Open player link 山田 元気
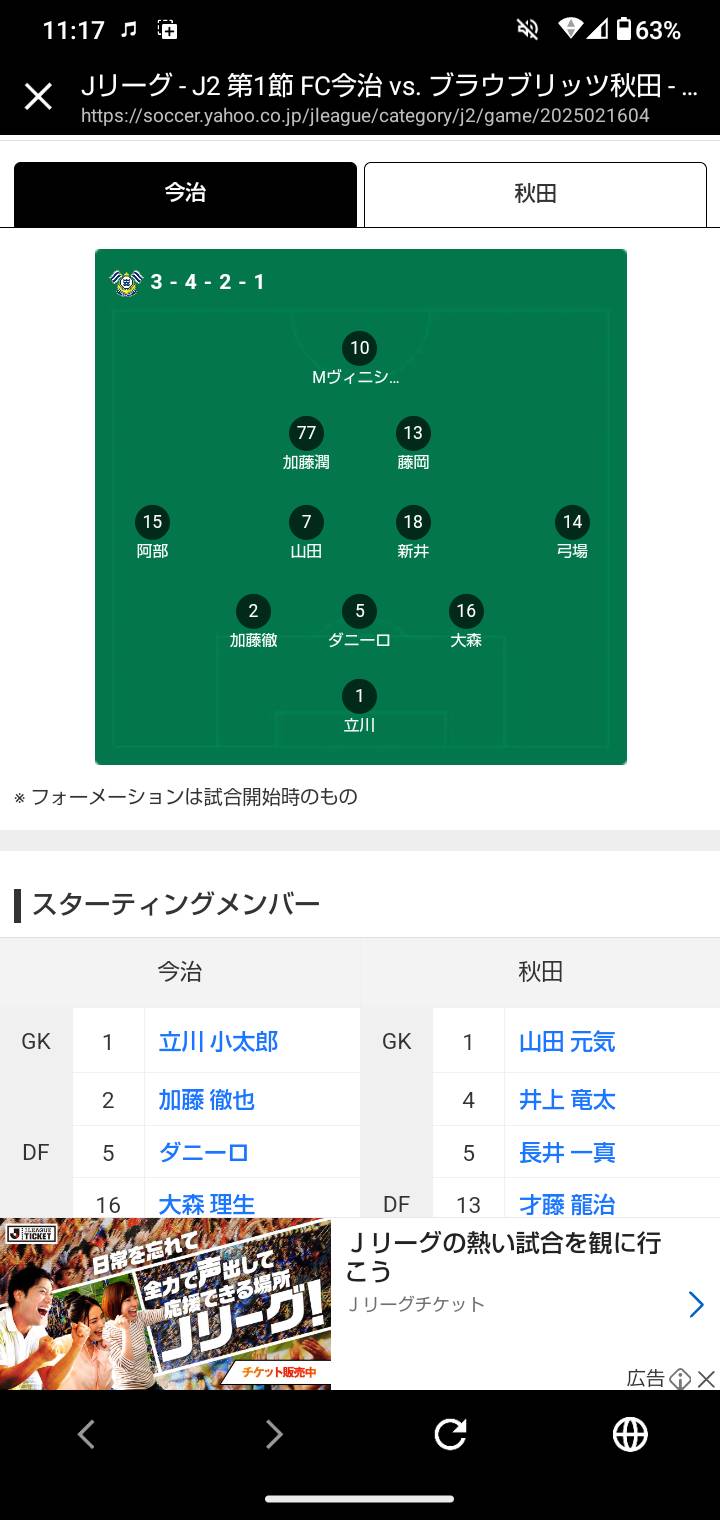This screenshot has width=720, height=1520. [567, 1042]
